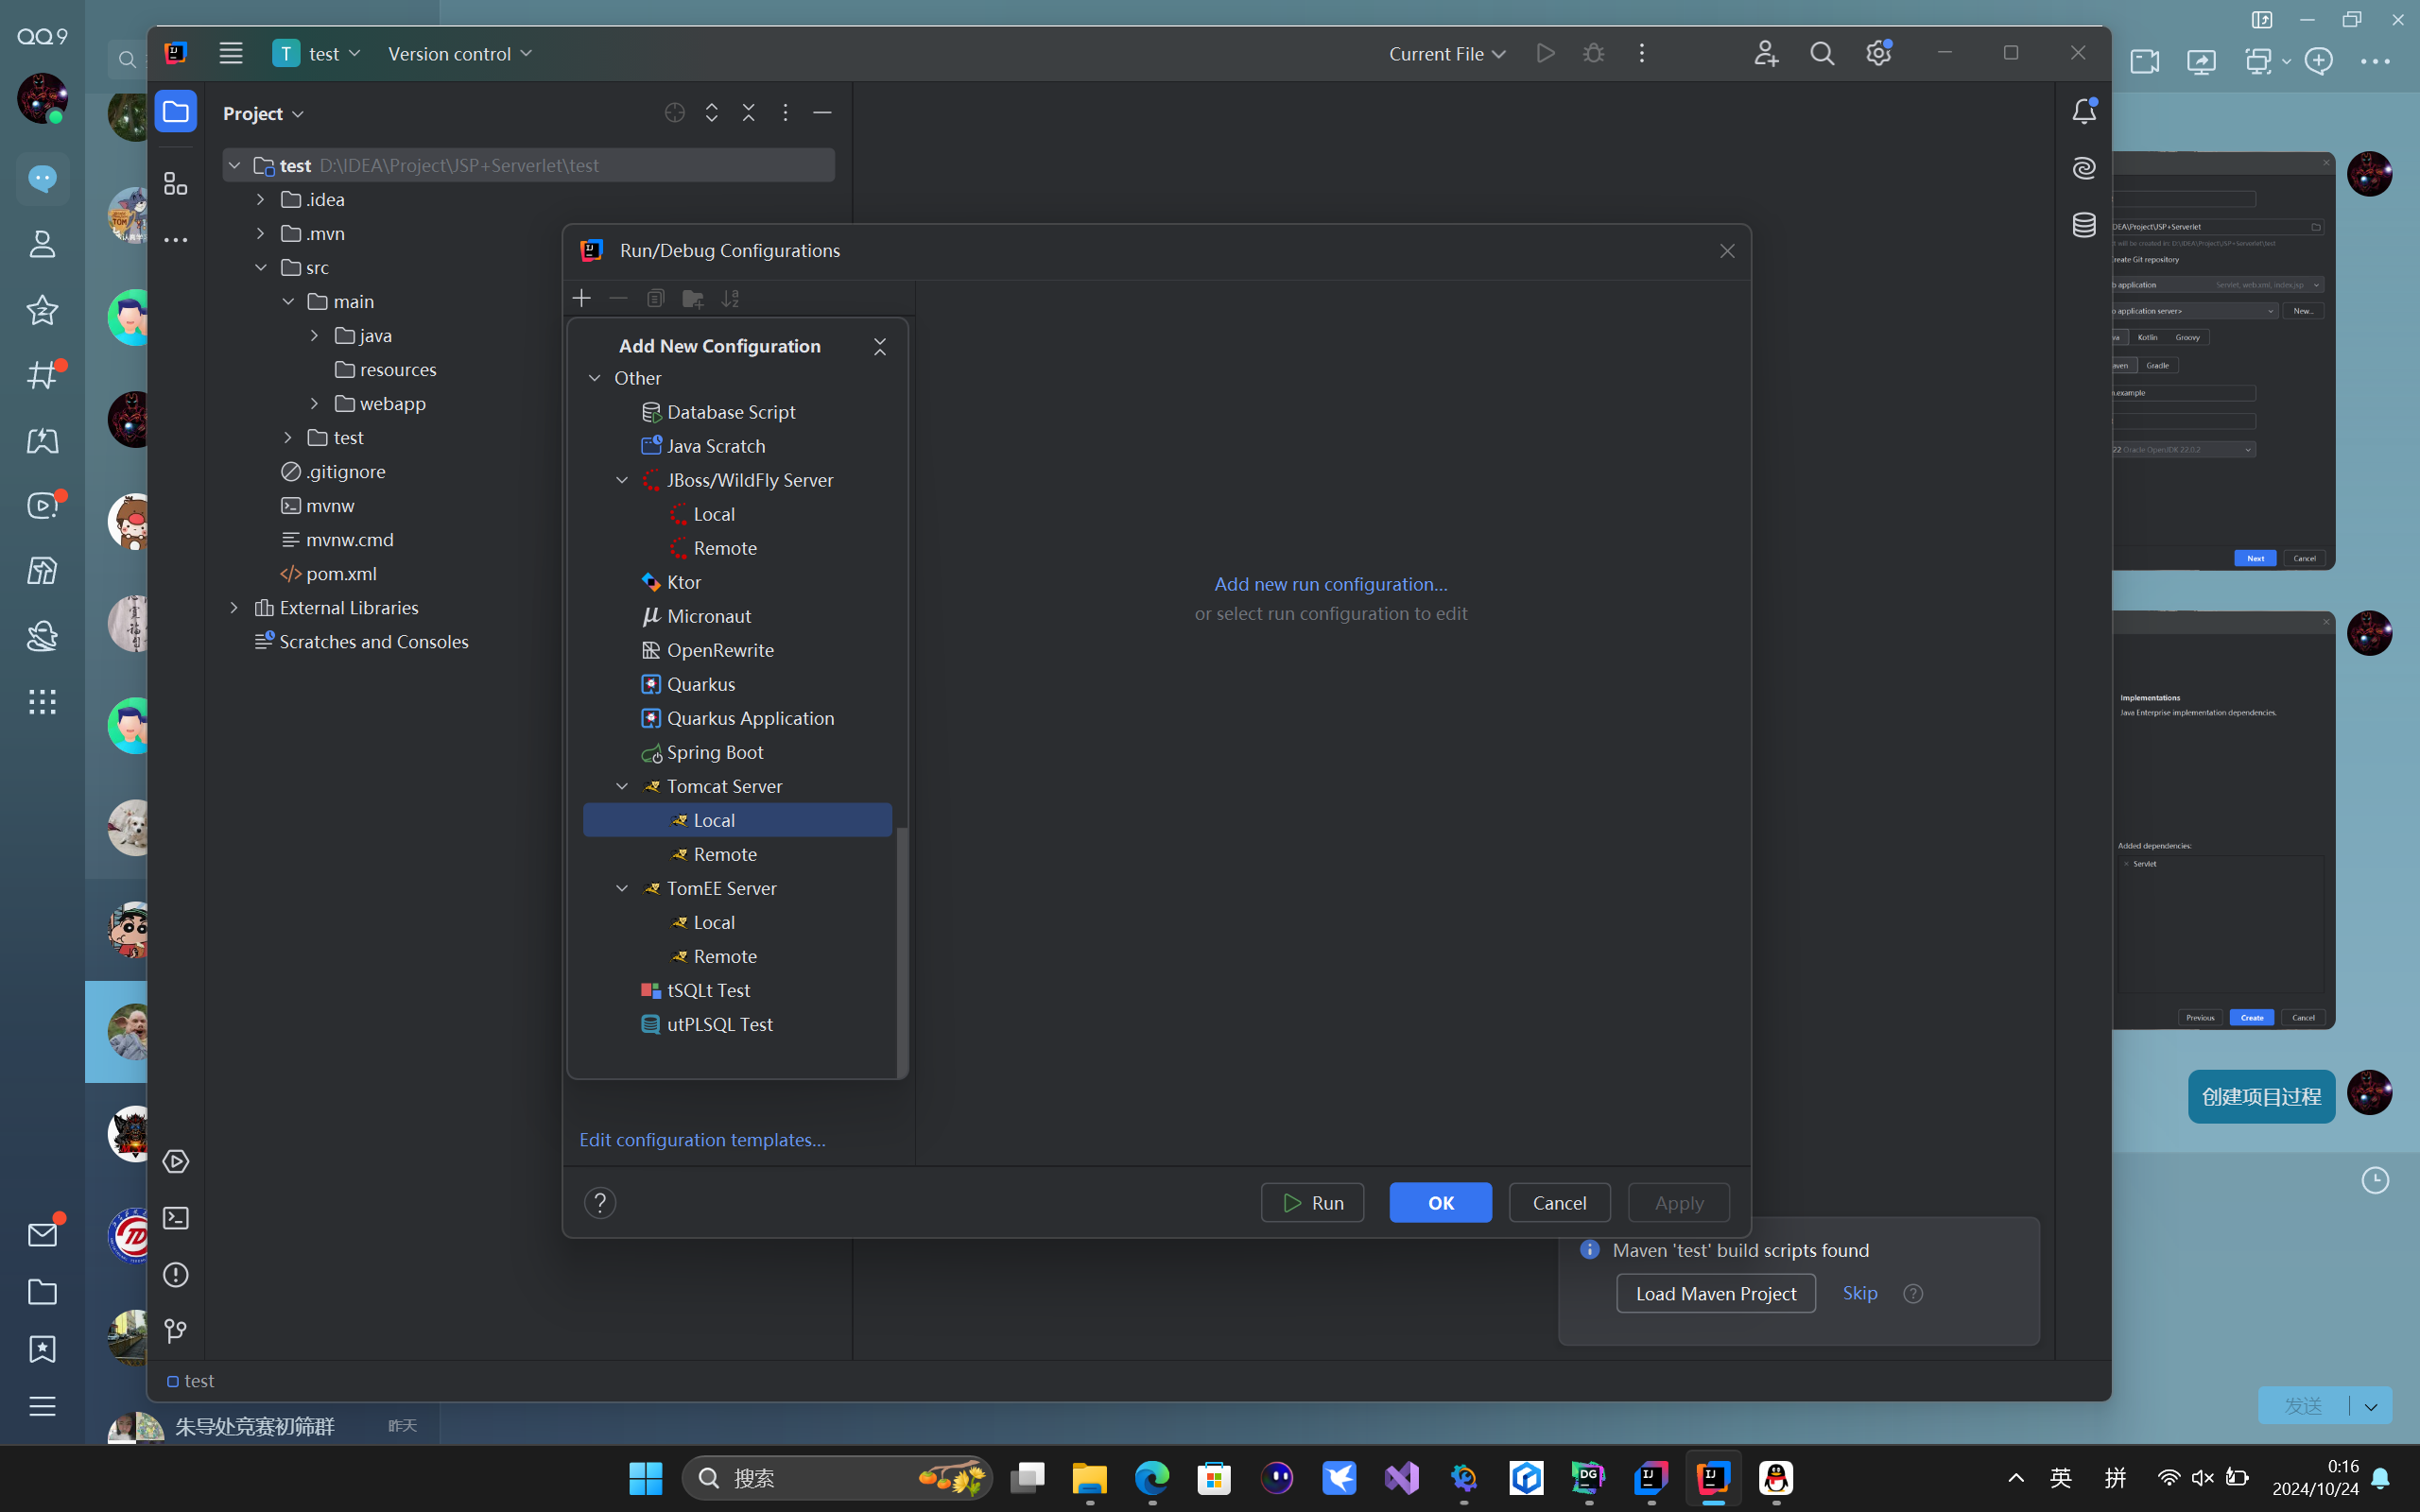Expand the webapp folder in the project tree
The width and height of the screenshot is (2420, 1512).
tap(314, 403)
